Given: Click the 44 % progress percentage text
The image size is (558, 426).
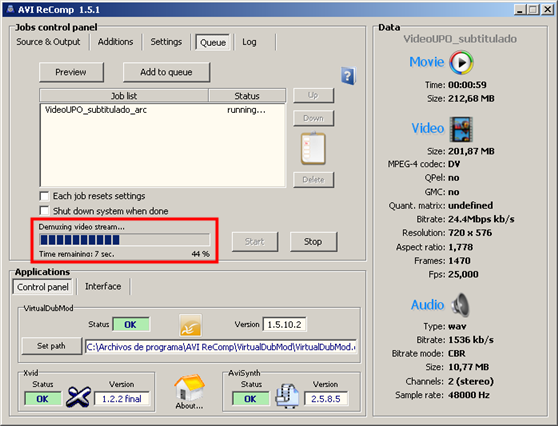Looking at the screenshot, I should [x=201, y=254].
